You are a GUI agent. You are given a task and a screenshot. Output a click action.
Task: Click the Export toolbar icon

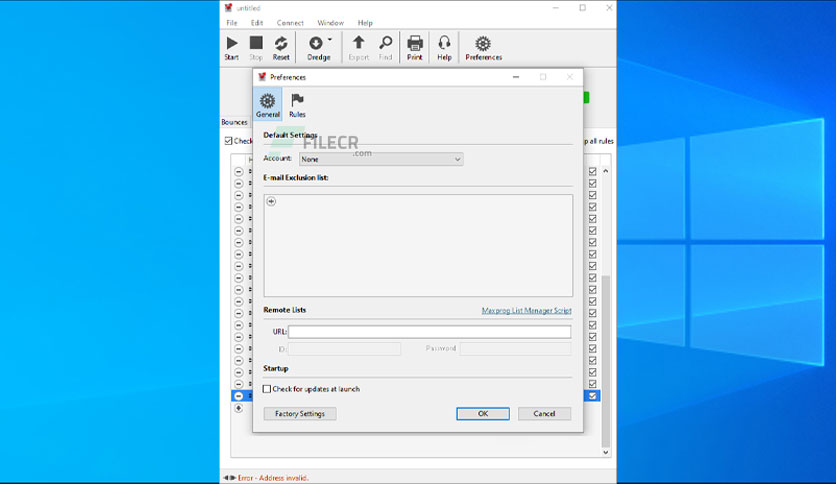point(358,47)
